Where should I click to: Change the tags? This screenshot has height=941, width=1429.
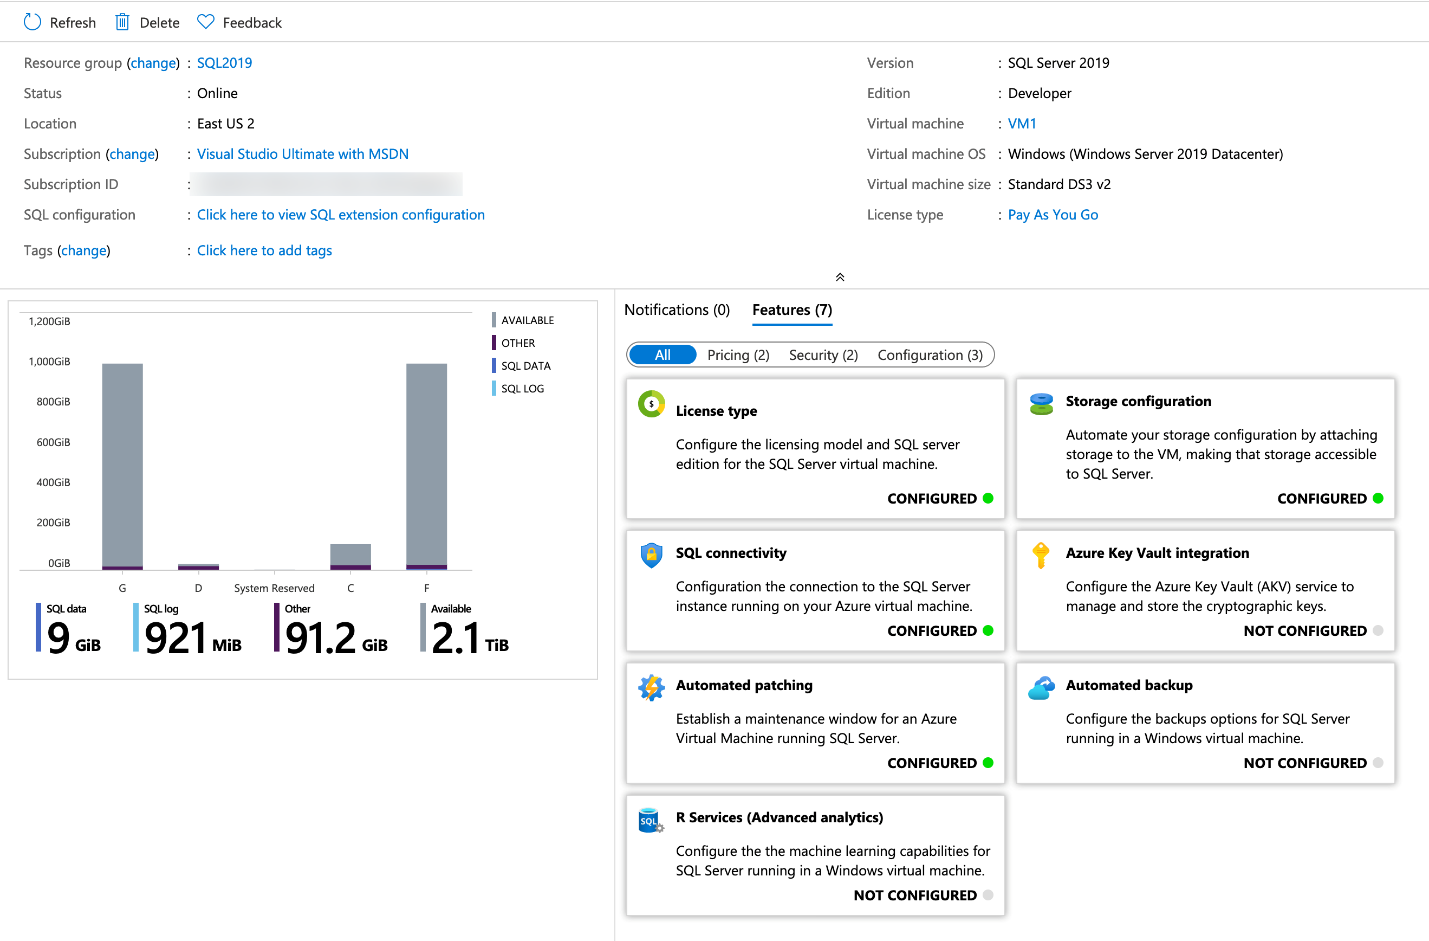pyautogui.click(x=84, y=251)
